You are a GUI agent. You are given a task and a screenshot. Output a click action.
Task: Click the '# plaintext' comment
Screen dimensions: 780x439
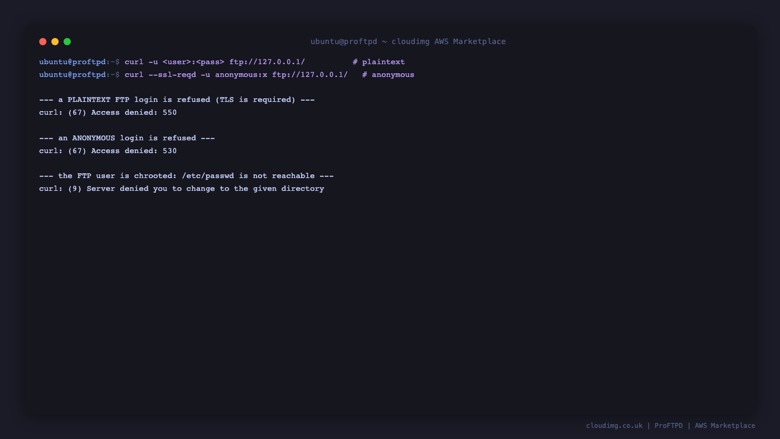click(379, 62)
